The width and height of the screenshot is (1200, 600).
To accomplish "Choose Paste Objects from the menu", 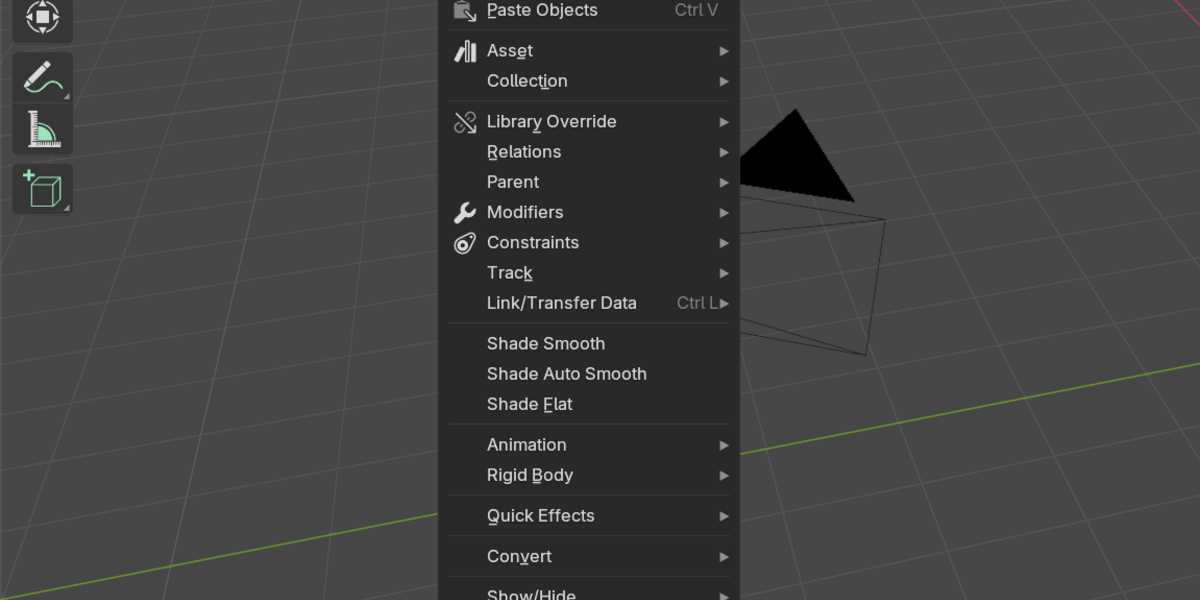I will click(x=589, y=10).
